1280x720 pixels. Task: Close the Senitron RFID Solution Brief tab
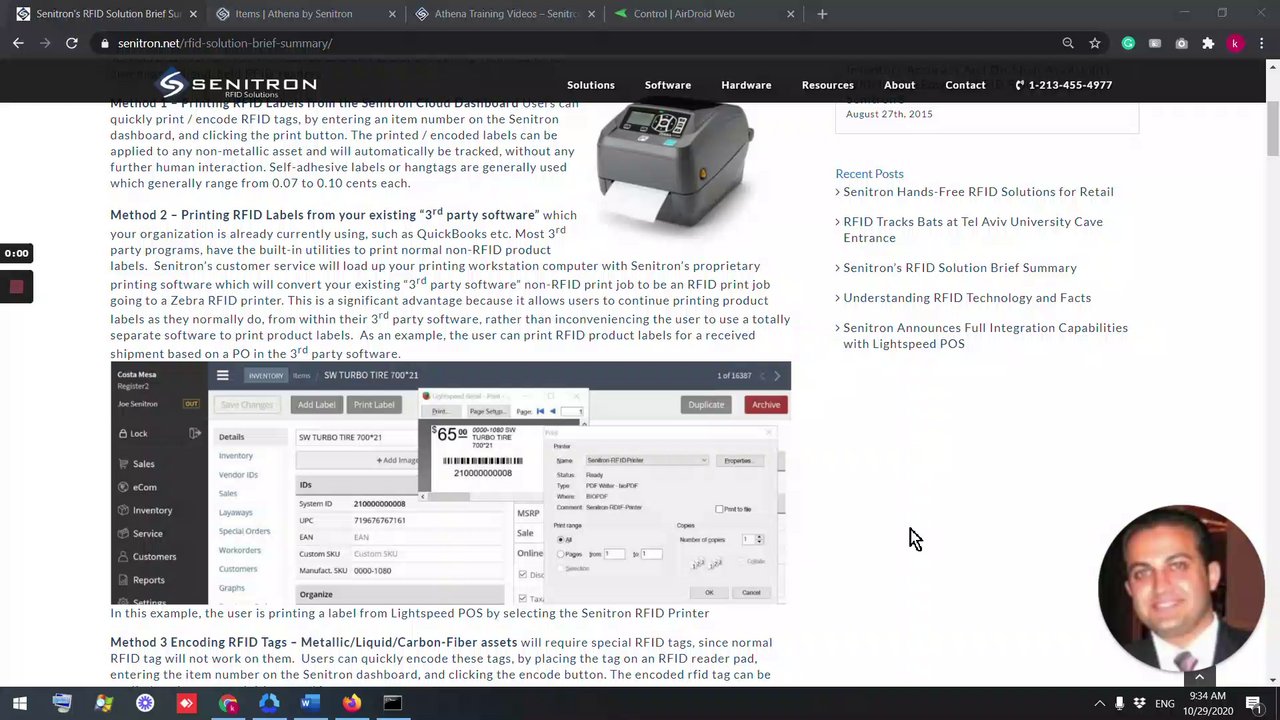pos(193,14)
